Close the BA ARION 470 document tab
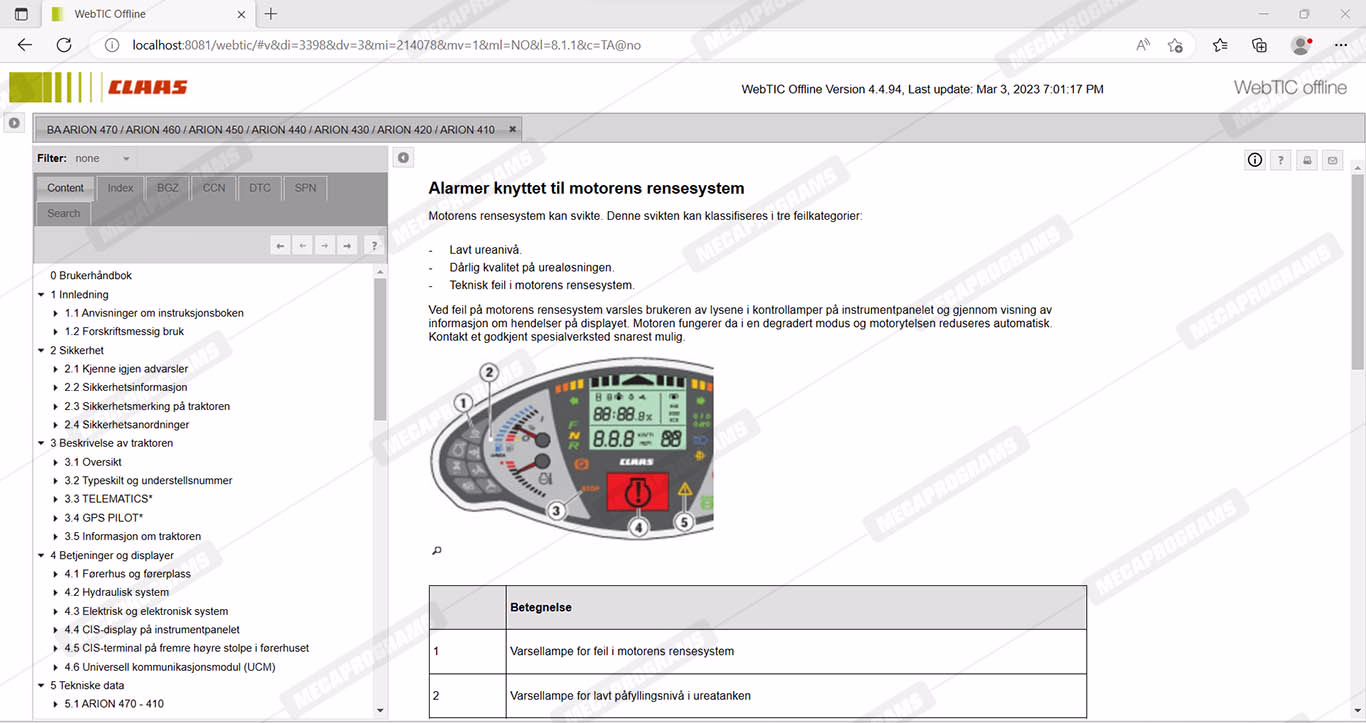 [512, 129]
